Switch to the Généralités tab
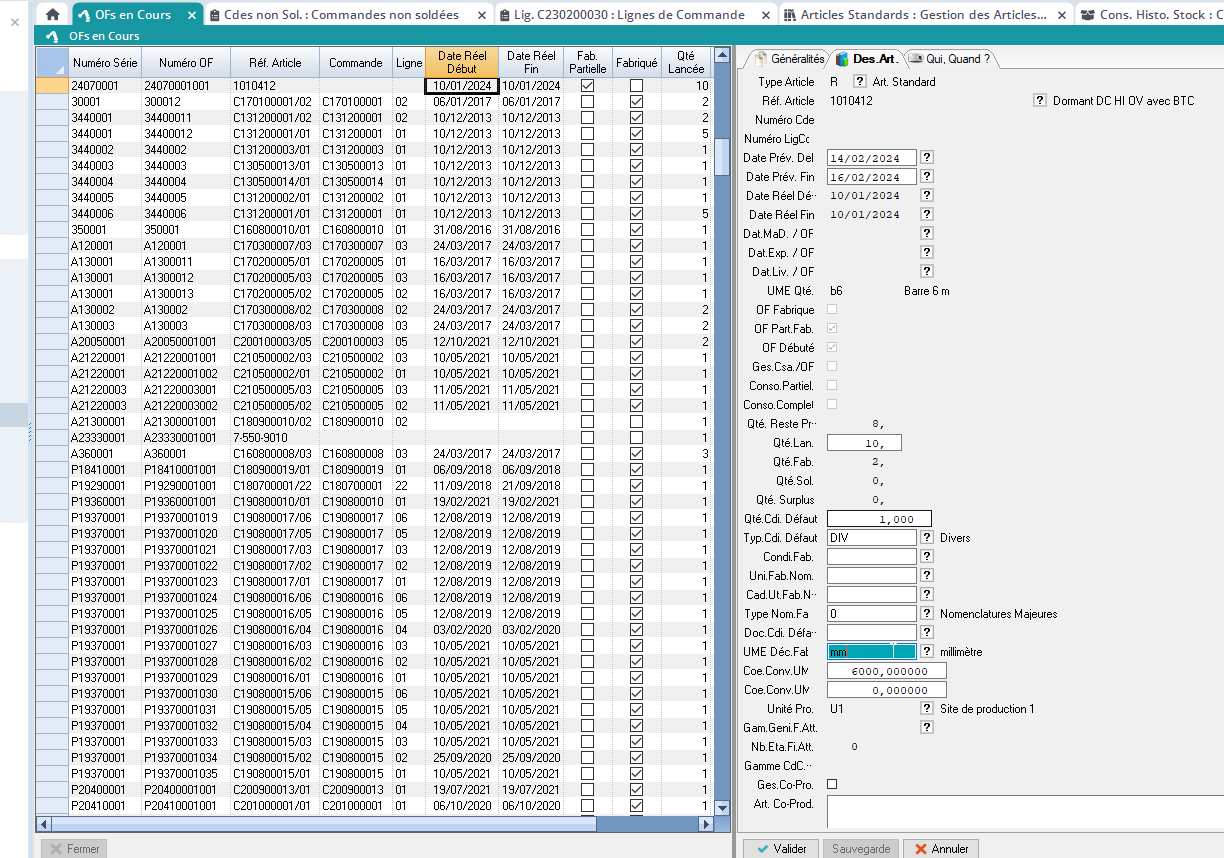 click(790, 59)
